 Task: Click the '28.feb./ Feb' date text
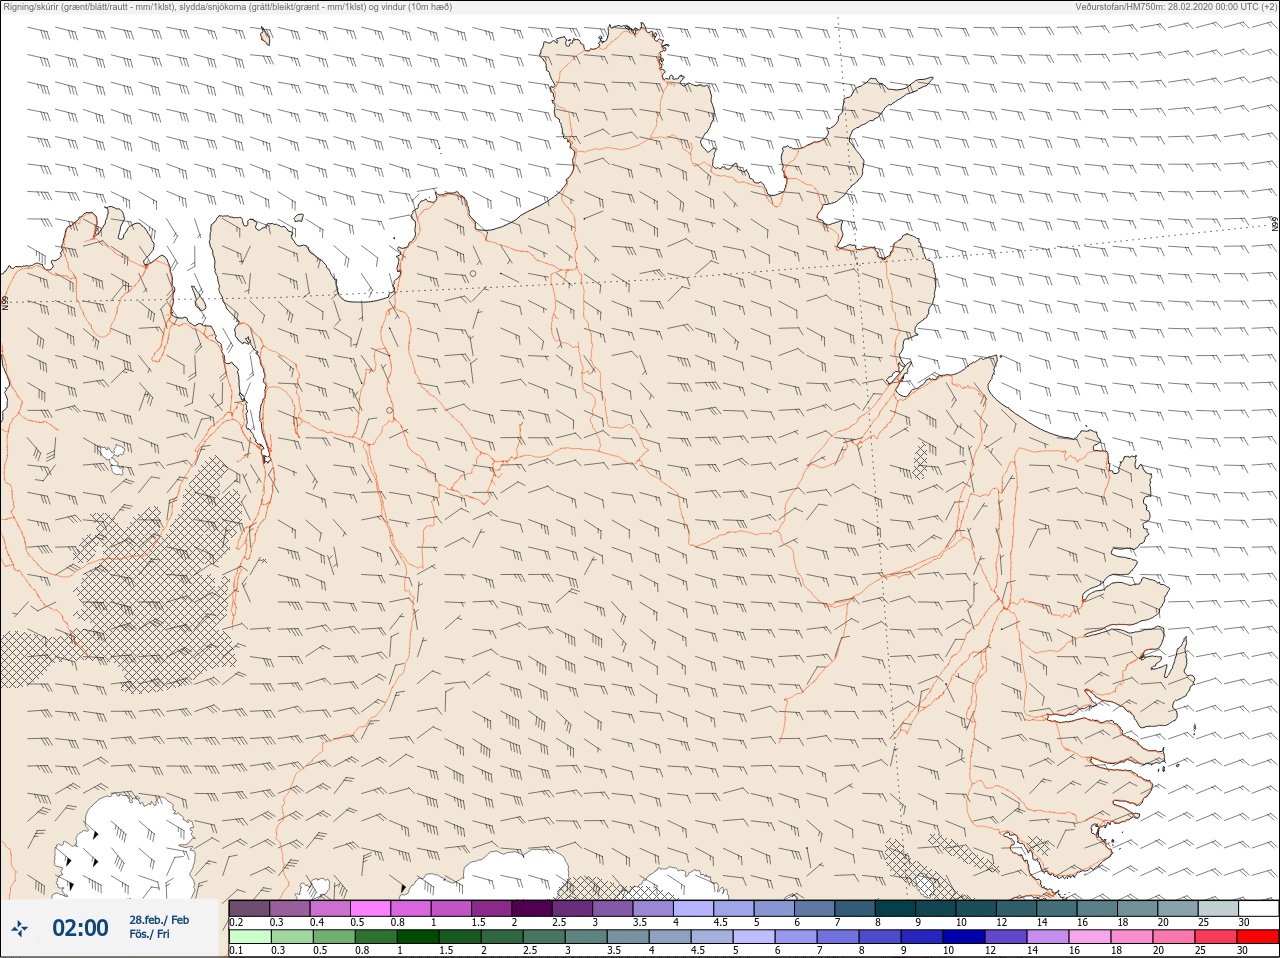[x=159, y=920]
